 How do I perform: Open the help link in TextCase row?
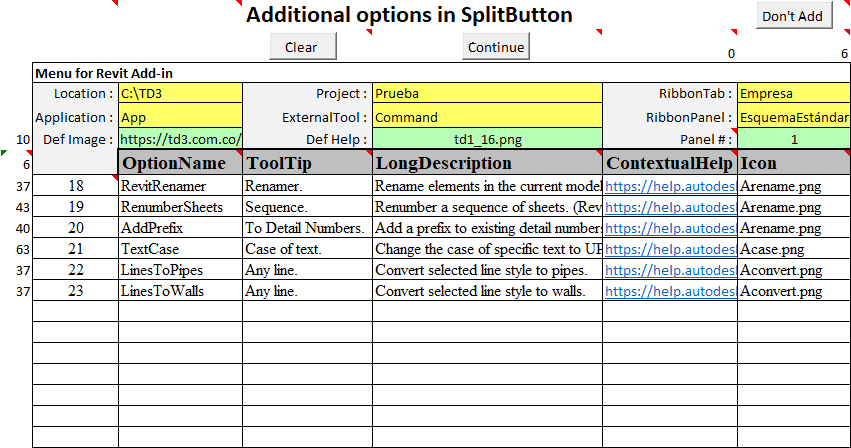[670, 249]
